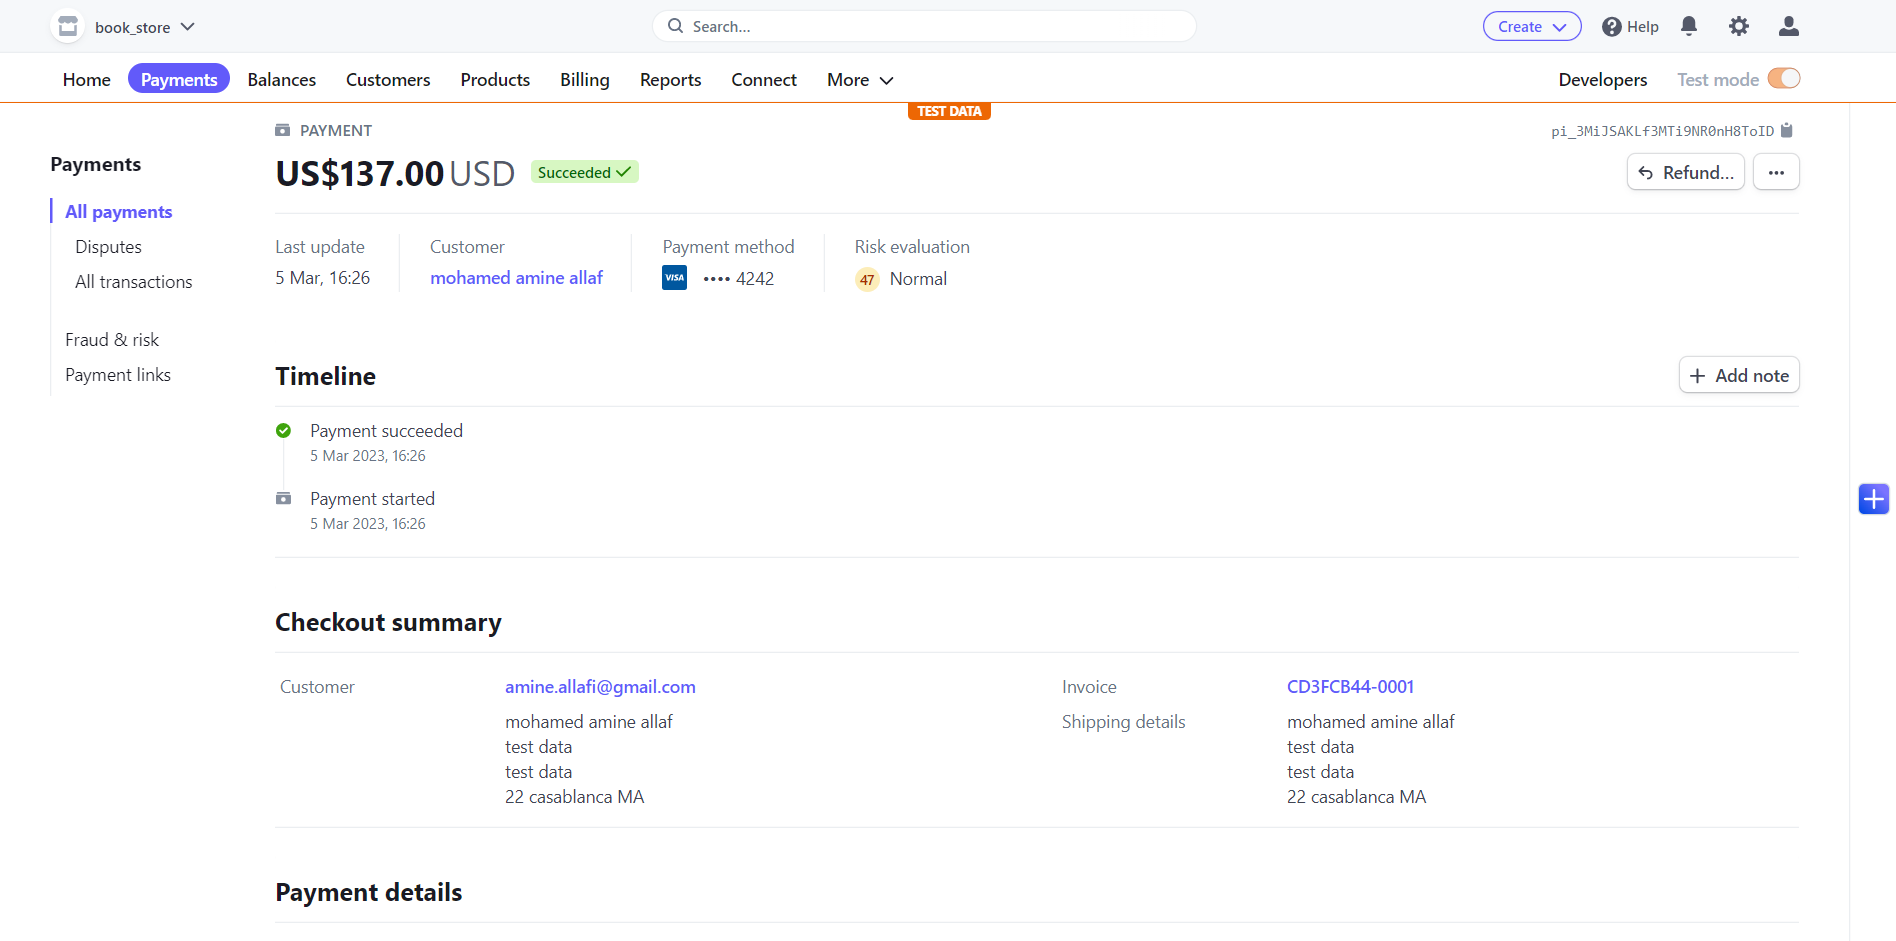The height and width of the screenshot is (941, 1896).
Task: Click the pi_3MiJSAKLf3MTi9NR0nH8ToID text
Action: [x=1662, y=131]
